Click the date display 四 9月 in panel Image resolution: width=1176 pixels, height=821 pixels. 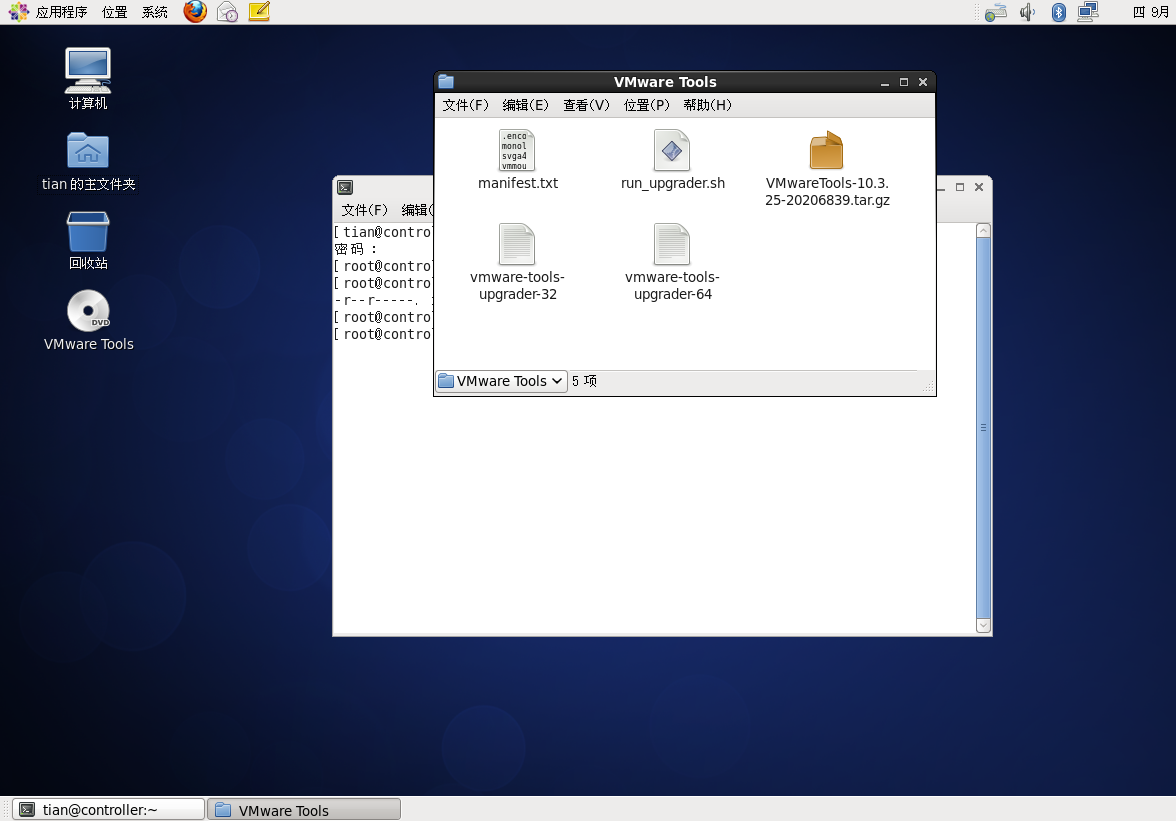point(1150,12)
